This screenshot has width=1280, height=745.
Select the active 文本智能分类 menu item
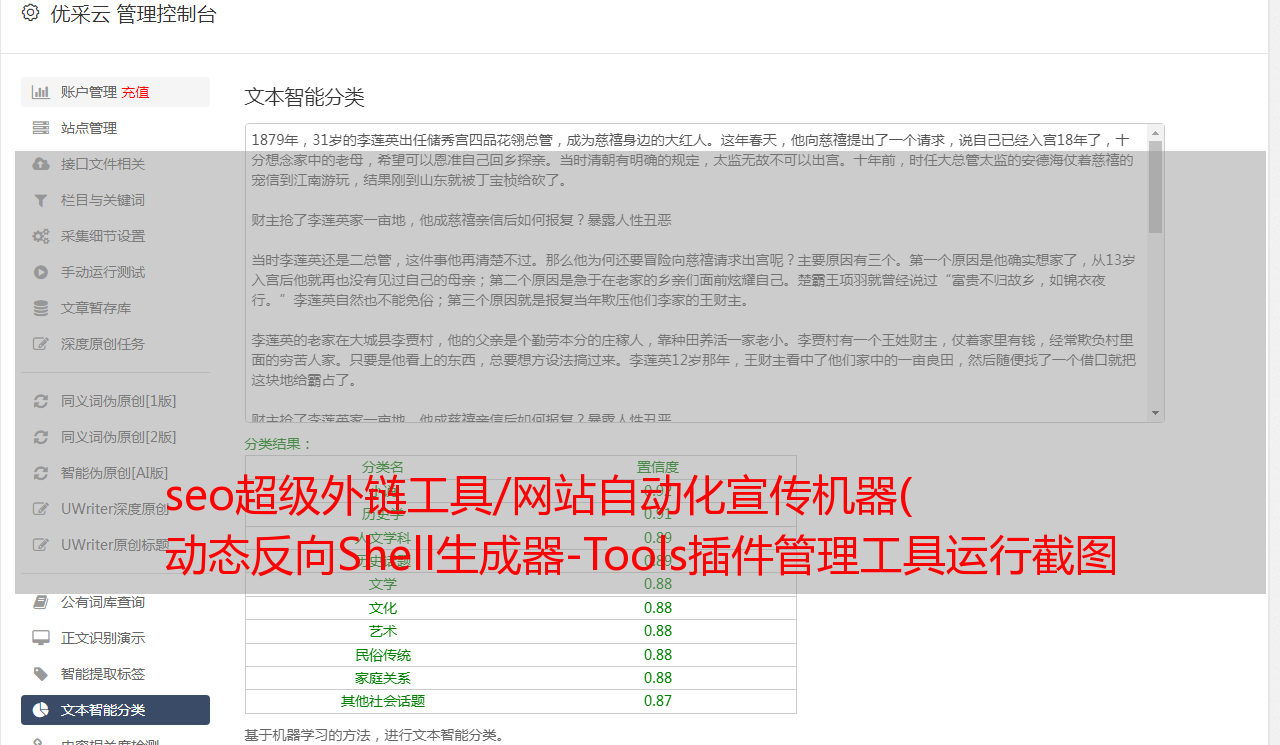point(115,710)
